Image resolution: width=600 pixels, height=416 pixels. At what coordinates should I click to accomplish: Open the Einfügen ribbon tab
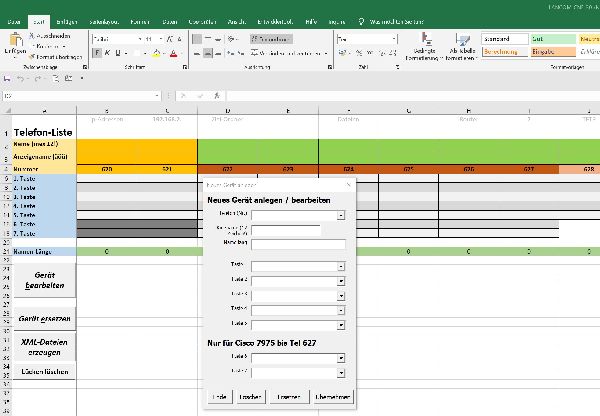pyautogui.click(x=66, y=19)
